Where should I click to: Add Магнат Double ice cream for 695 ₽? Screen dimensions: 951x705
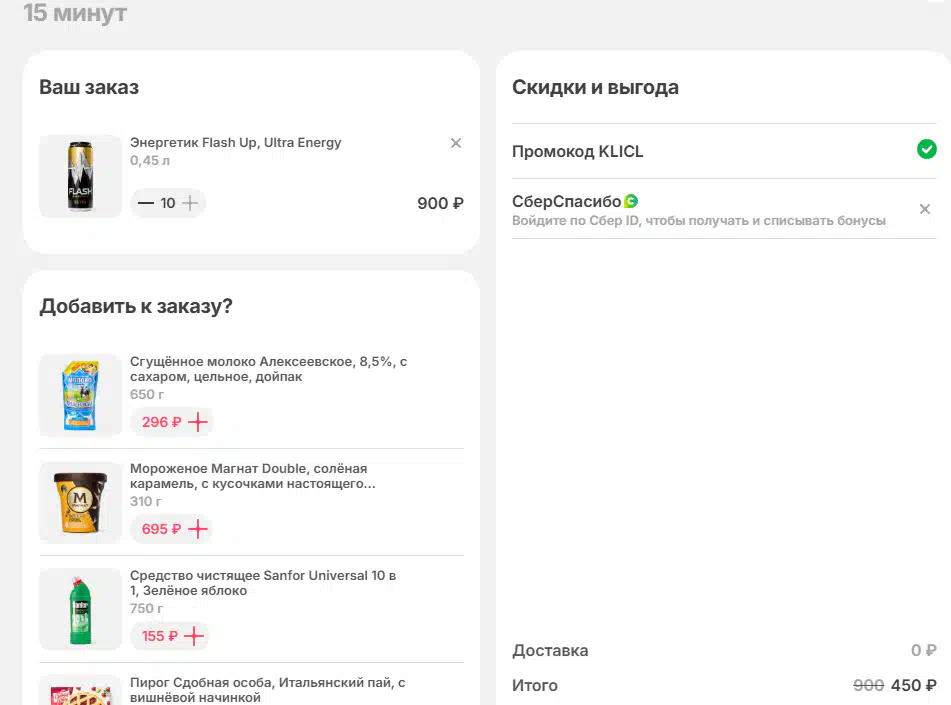[172, 529]
